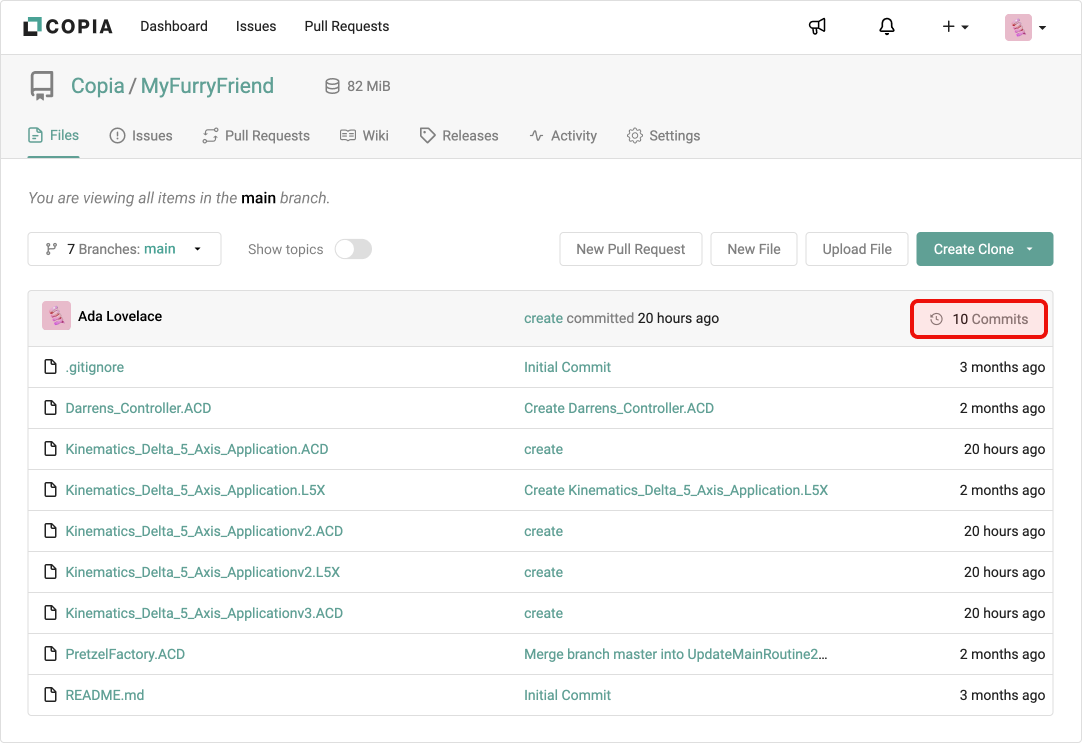Toggle the Show topics switch
The width and height of the screenshot is (1082, 743).
[353, 249]
